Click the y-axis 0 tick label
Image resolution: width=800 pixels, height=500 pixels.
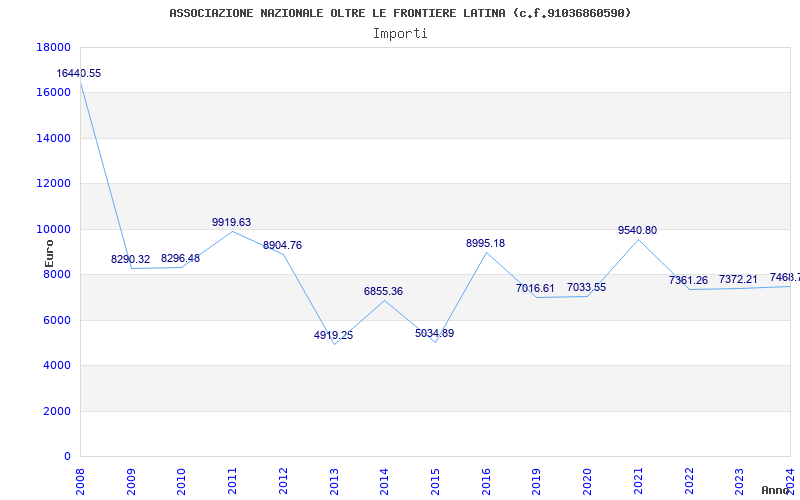(x=67, y=457)
